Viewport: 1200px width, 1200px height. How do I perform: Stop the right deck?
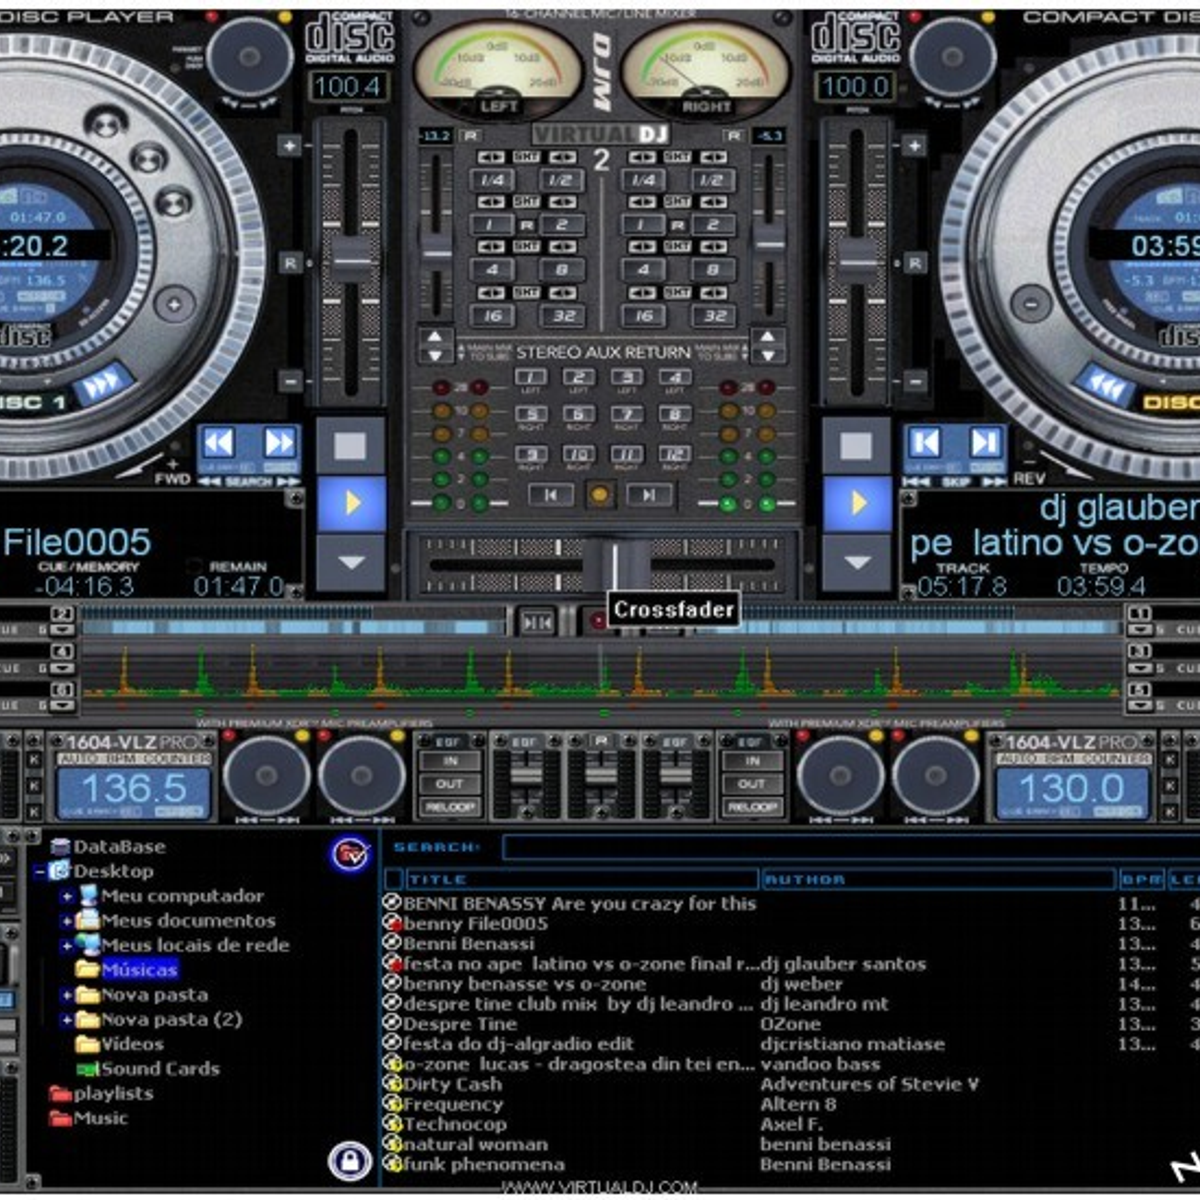(x=856, y=445)
